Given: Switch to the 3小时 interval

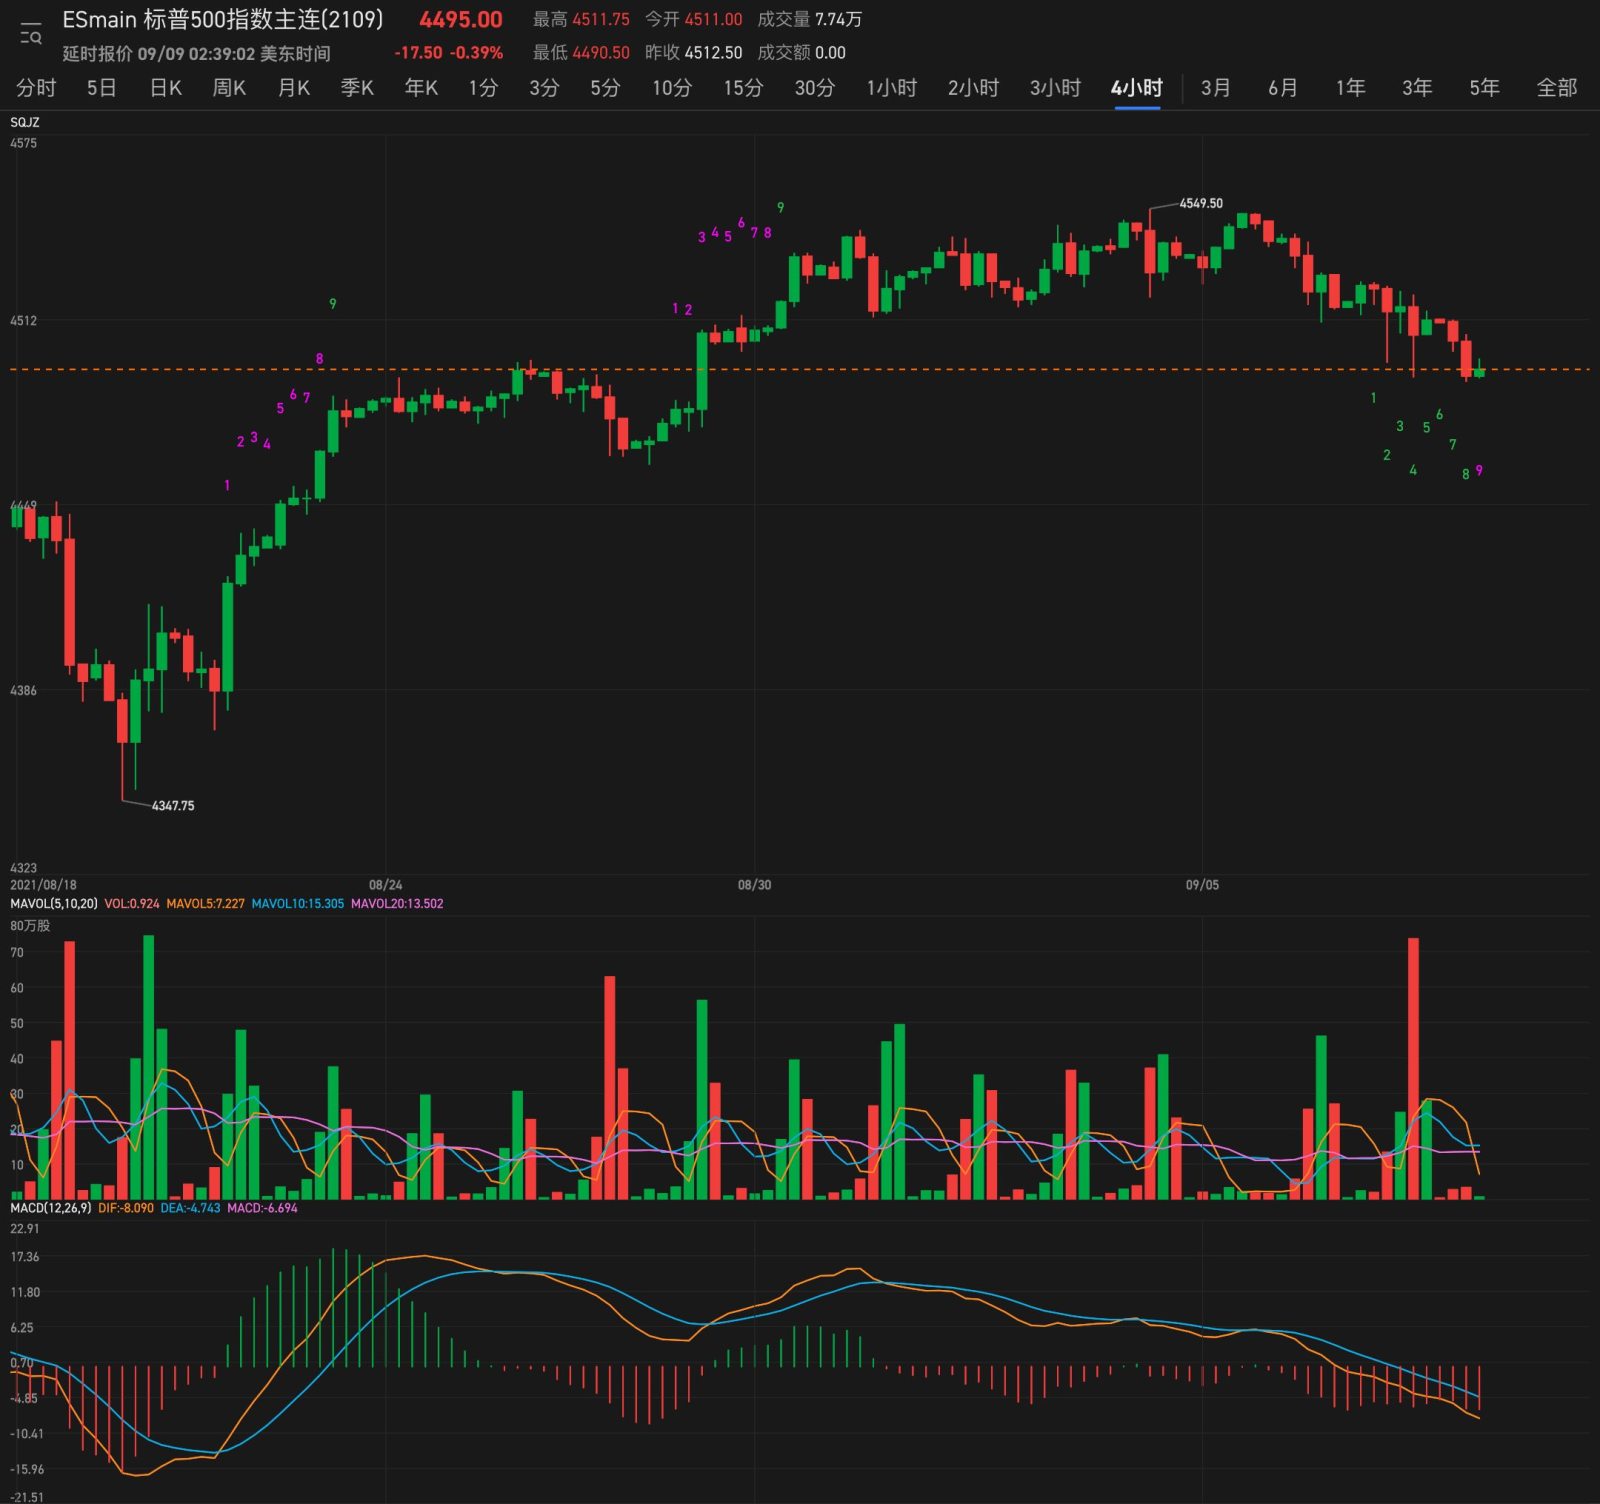Looking at the screenshot, I should click(1056, 88).
